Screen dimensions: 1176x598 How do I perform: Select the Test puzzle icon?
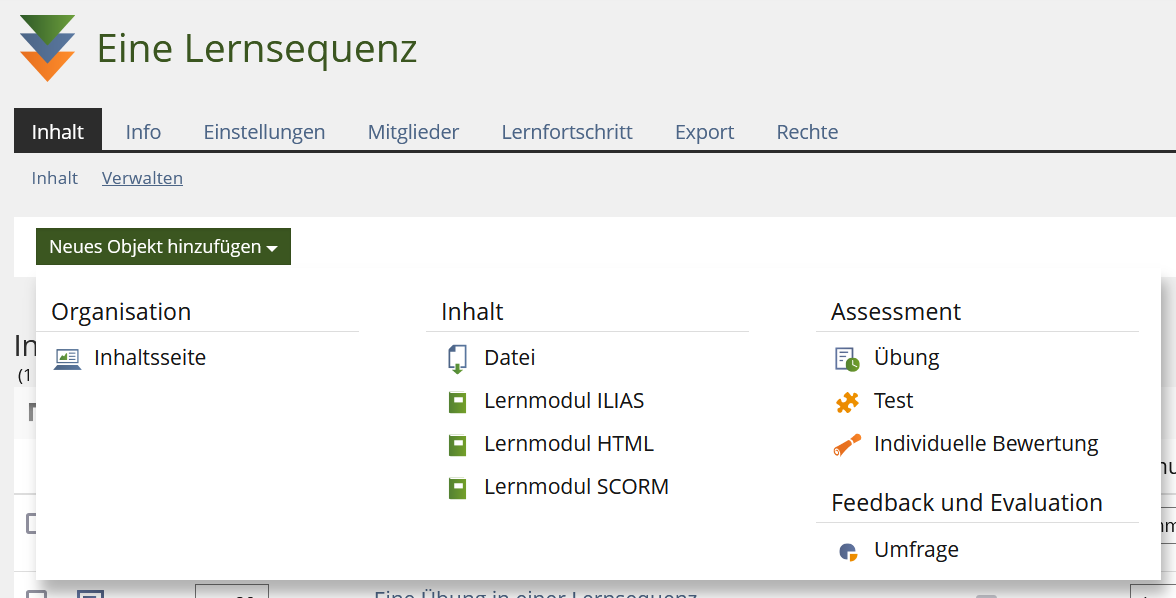[x=847, y=402]
